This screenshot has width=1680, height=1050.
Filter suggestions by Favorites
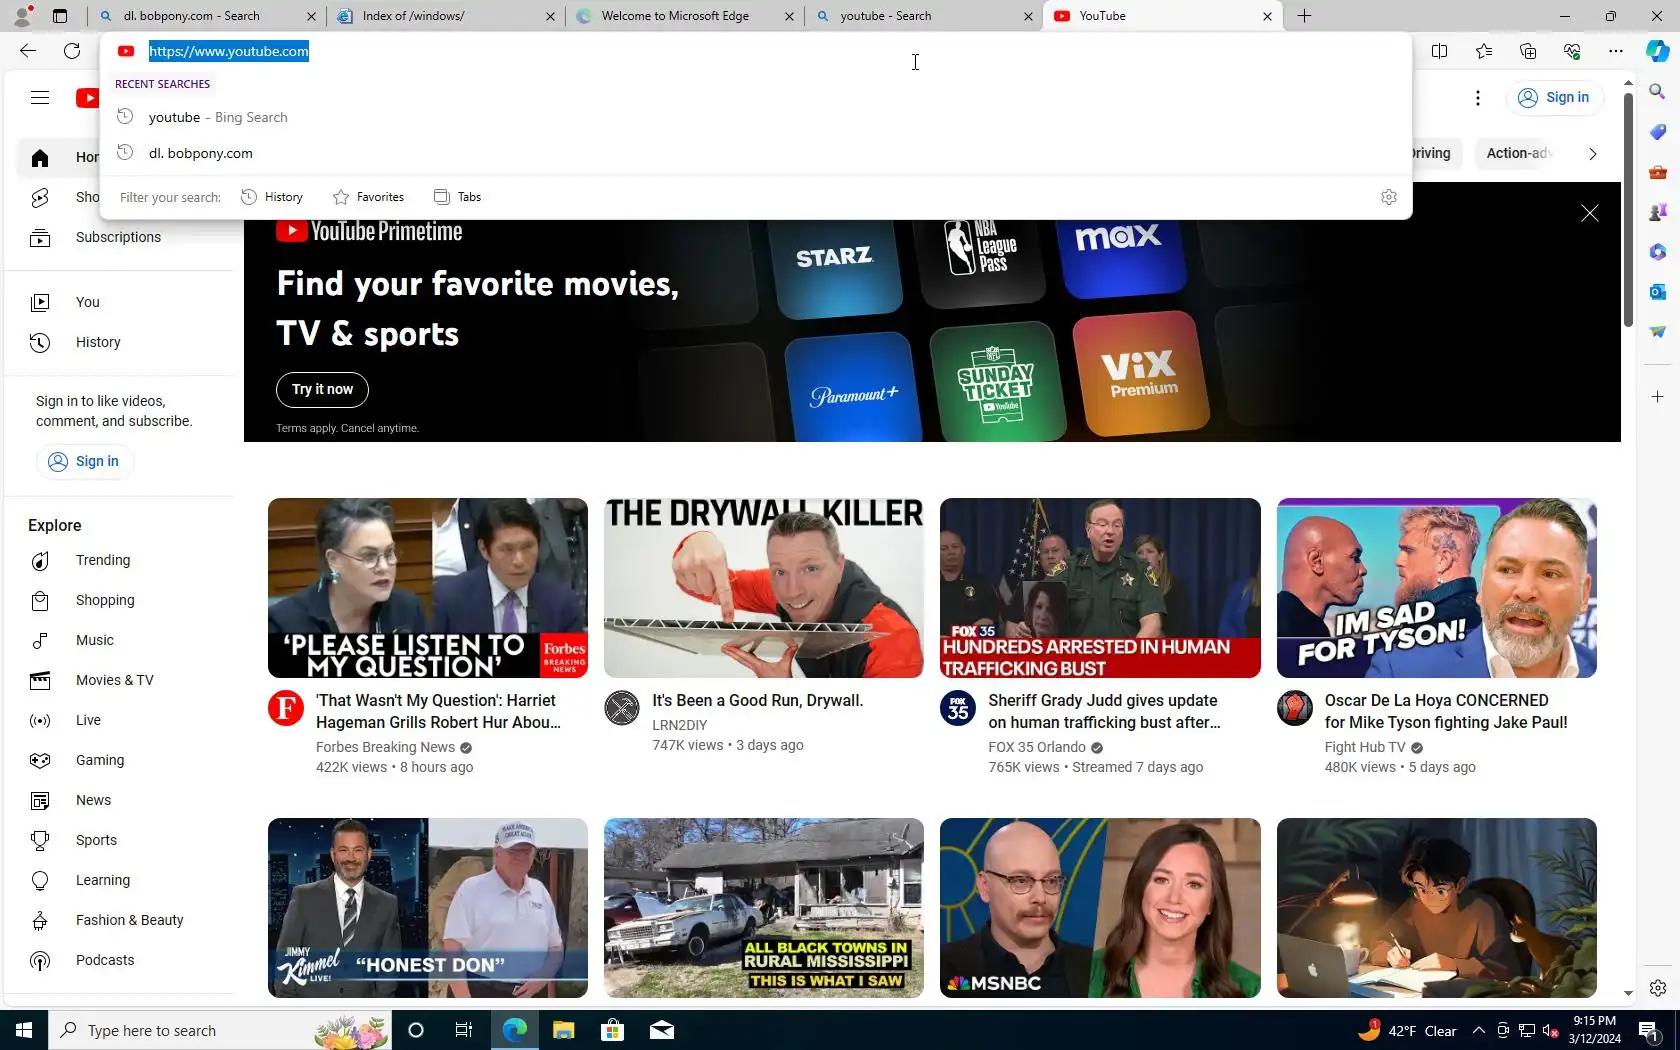[x=368, y=197]
